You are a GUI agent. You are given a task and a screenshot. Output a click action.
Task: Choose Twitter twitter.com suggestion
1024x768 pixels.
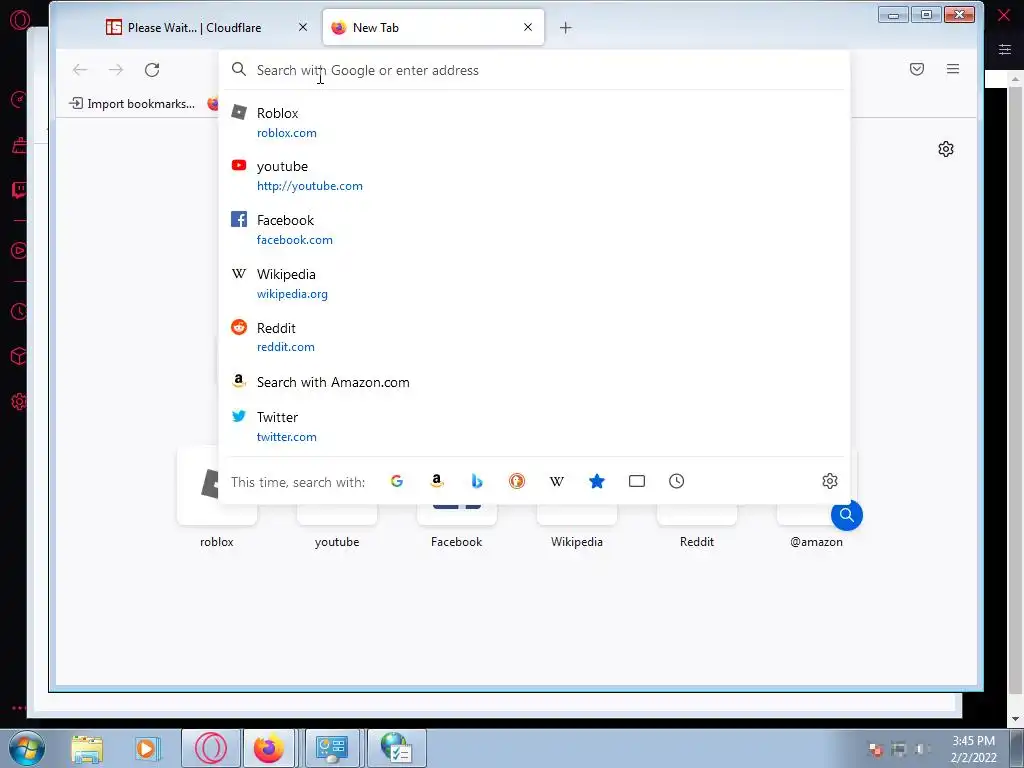(x=534, y=426)
